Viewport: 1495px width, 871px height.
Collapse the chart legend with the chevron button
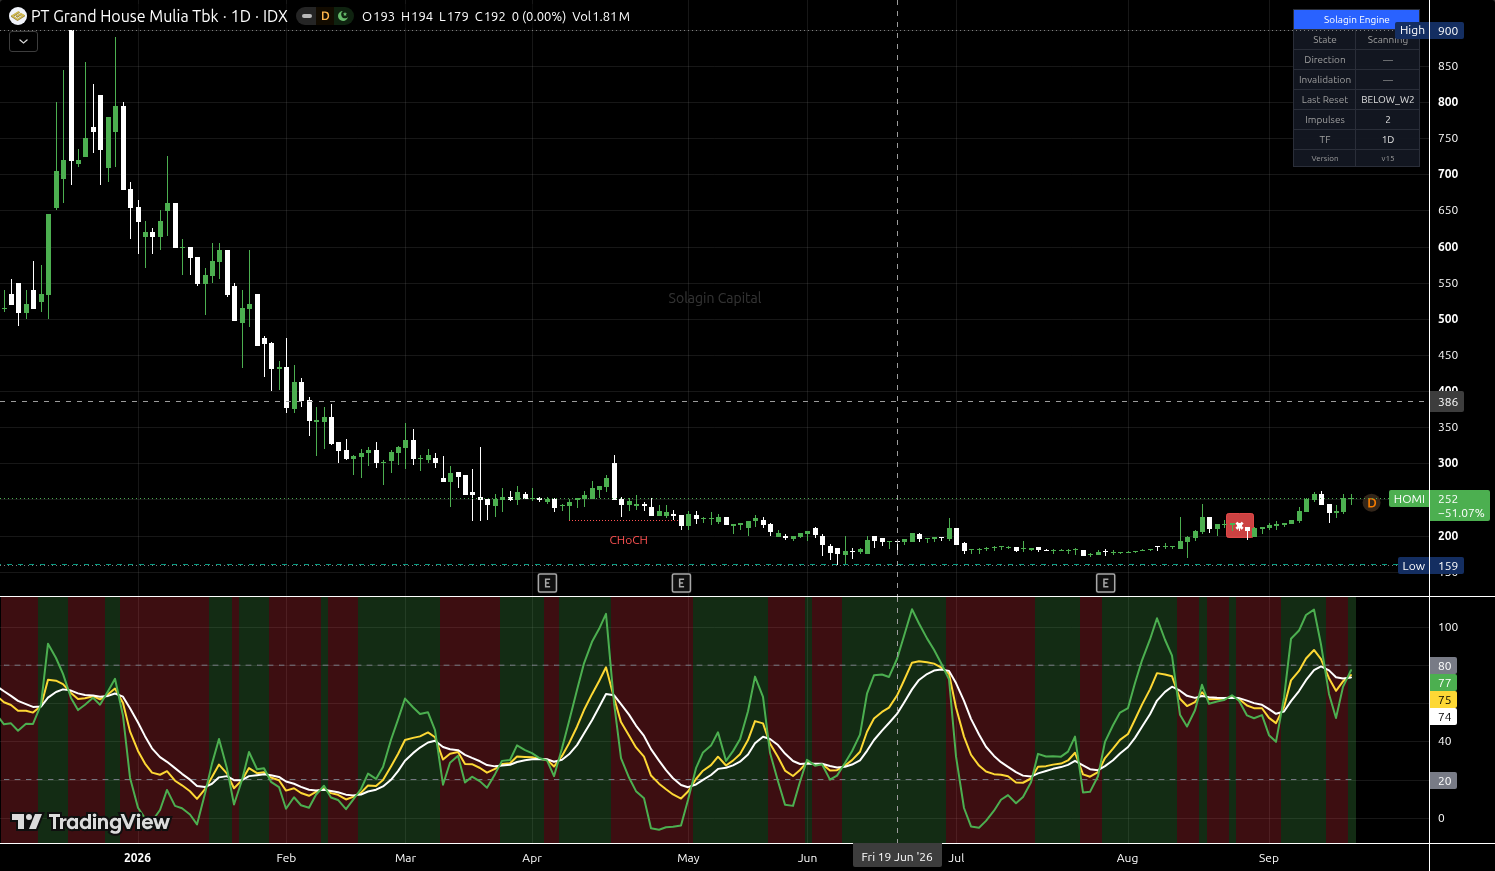point(23,42)
